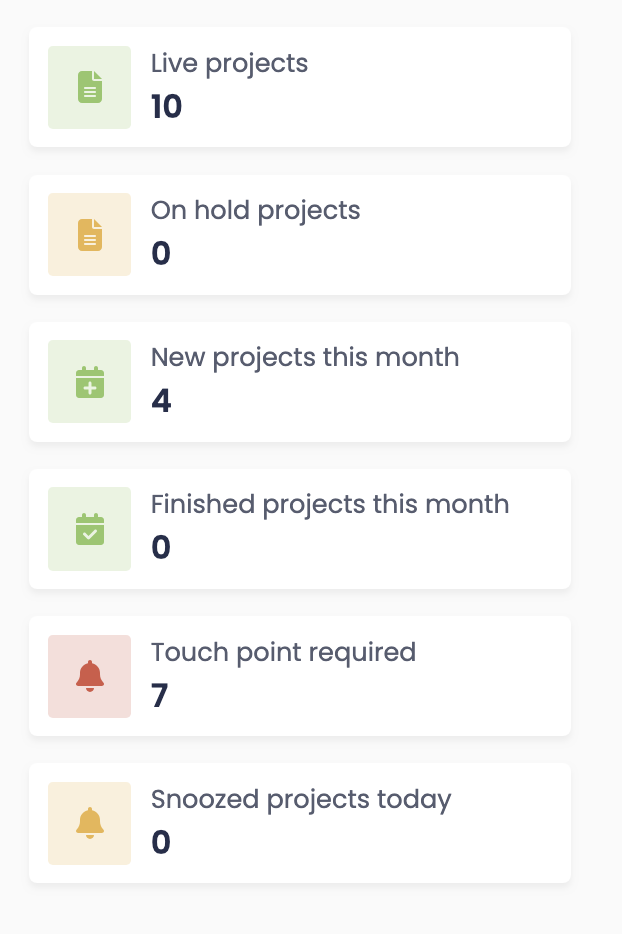This screenshot has width=622, height=934.
Task: Open the "Live projects" label
Action: click(x=229, y=64)
